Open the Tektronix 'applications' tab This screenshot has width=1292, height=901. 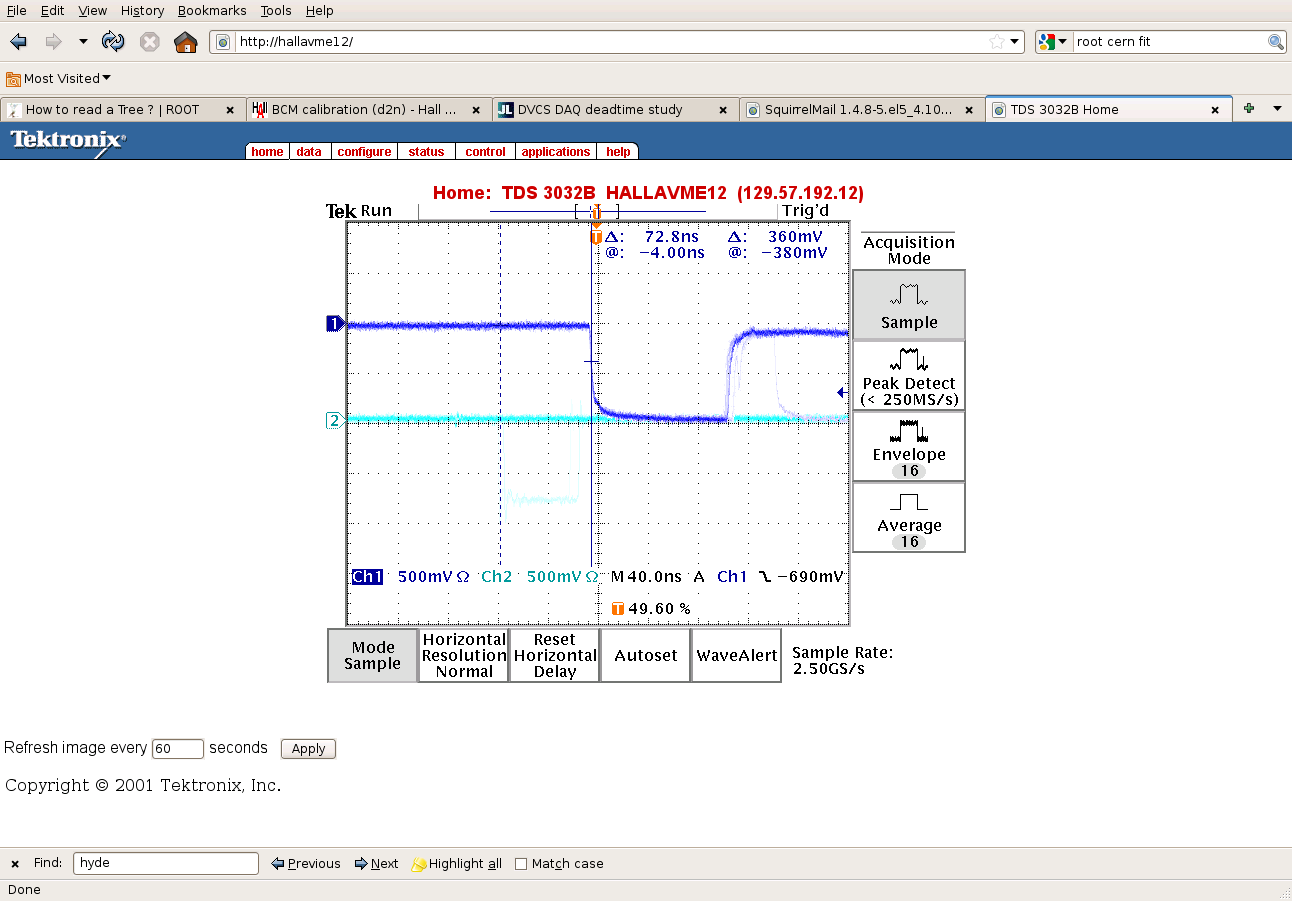tap(556, 151)
